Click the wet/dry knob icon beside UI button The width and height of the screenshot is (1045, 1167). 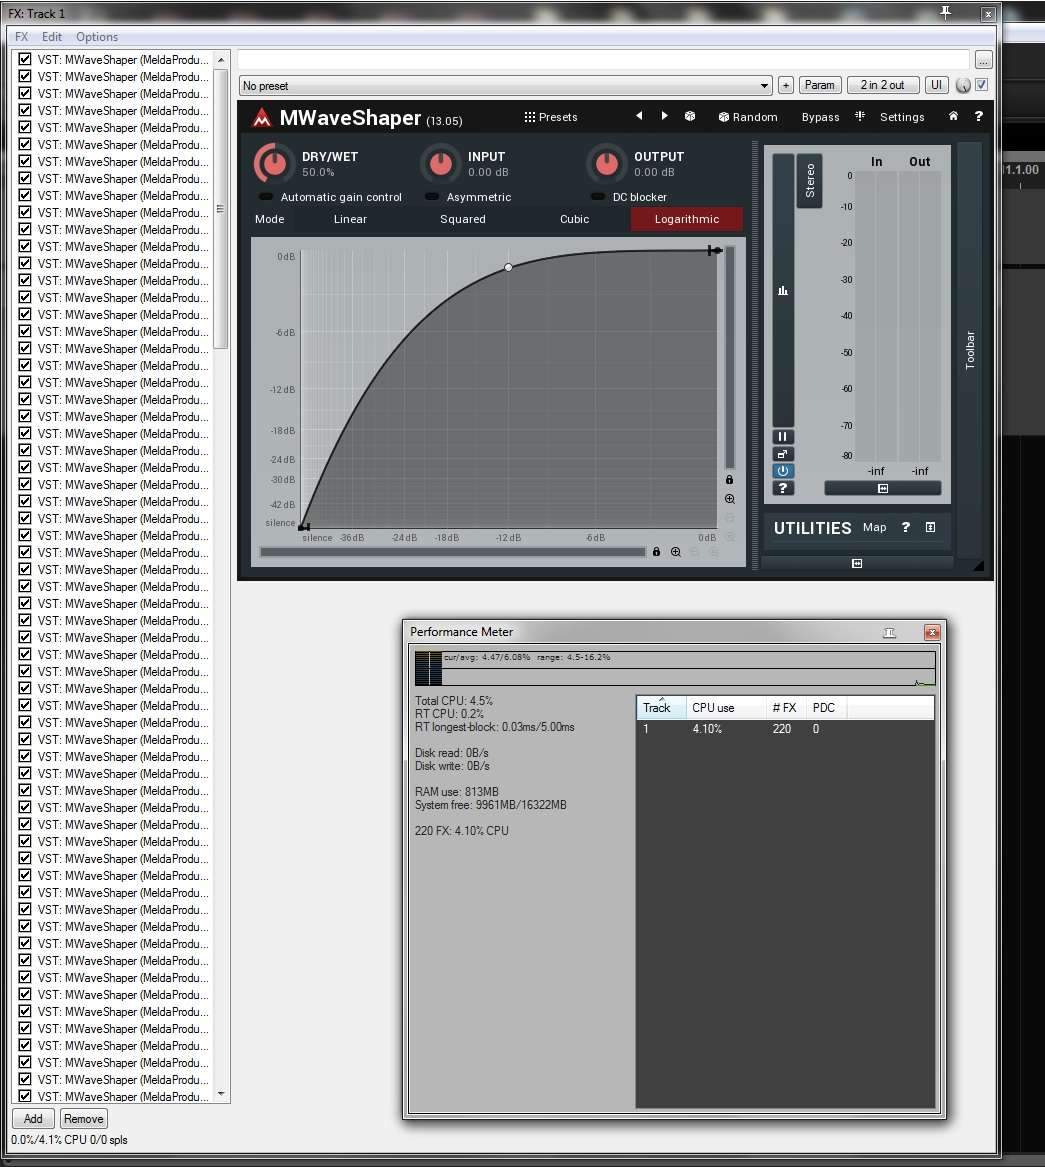[963, 86]
